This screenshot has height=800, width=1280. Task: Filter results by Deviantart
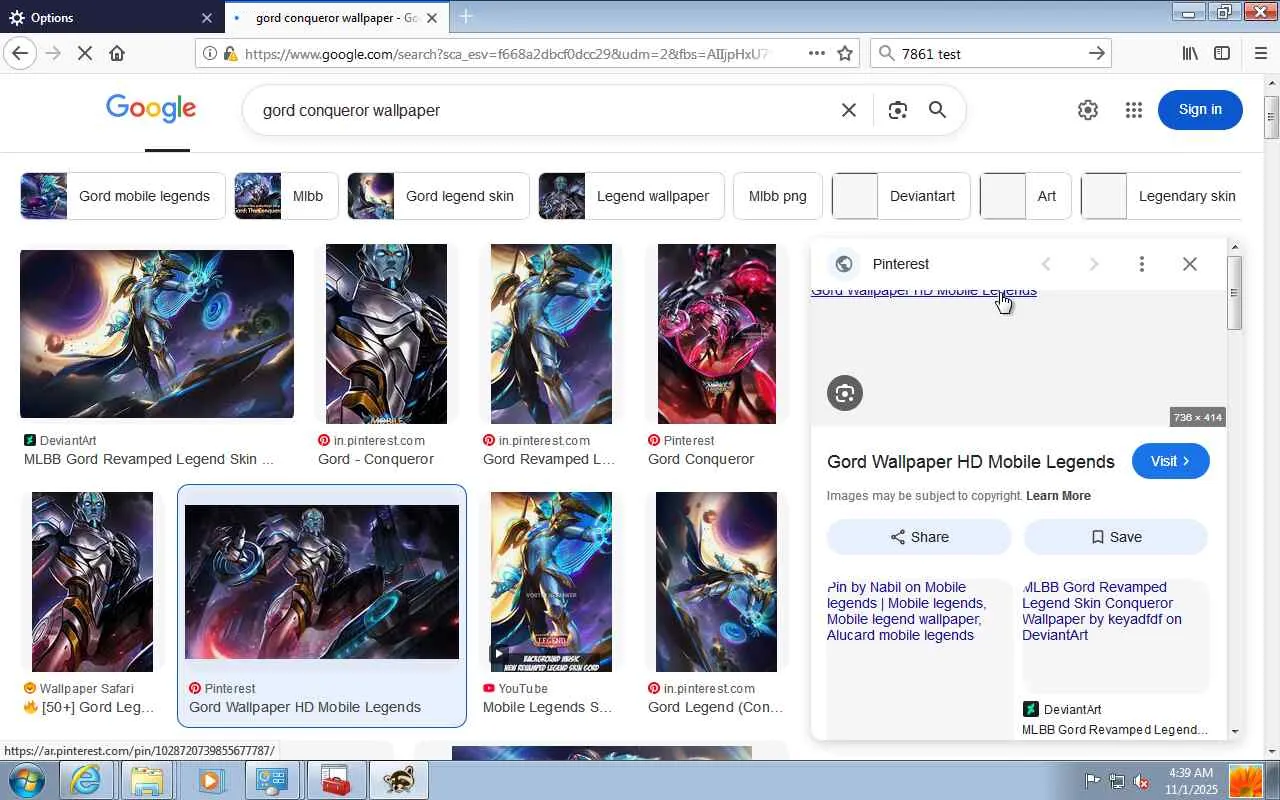pos(901,196)
